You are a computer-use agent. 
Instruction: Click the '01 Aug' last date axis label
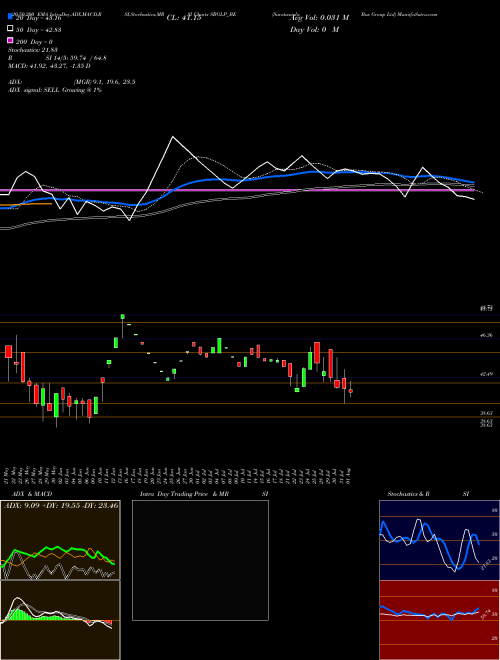click(348, 474)
